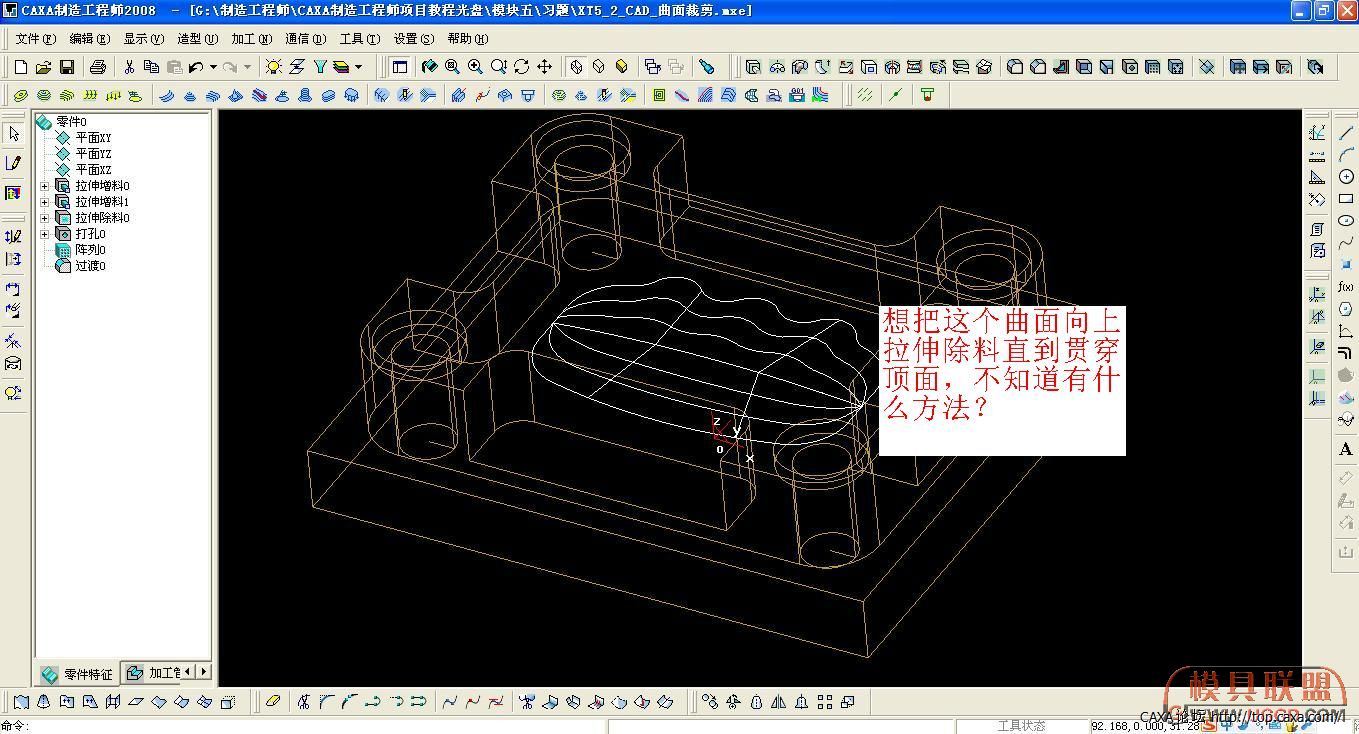
Task: Toggle the feature tree panel button
Action: (400, 67)
